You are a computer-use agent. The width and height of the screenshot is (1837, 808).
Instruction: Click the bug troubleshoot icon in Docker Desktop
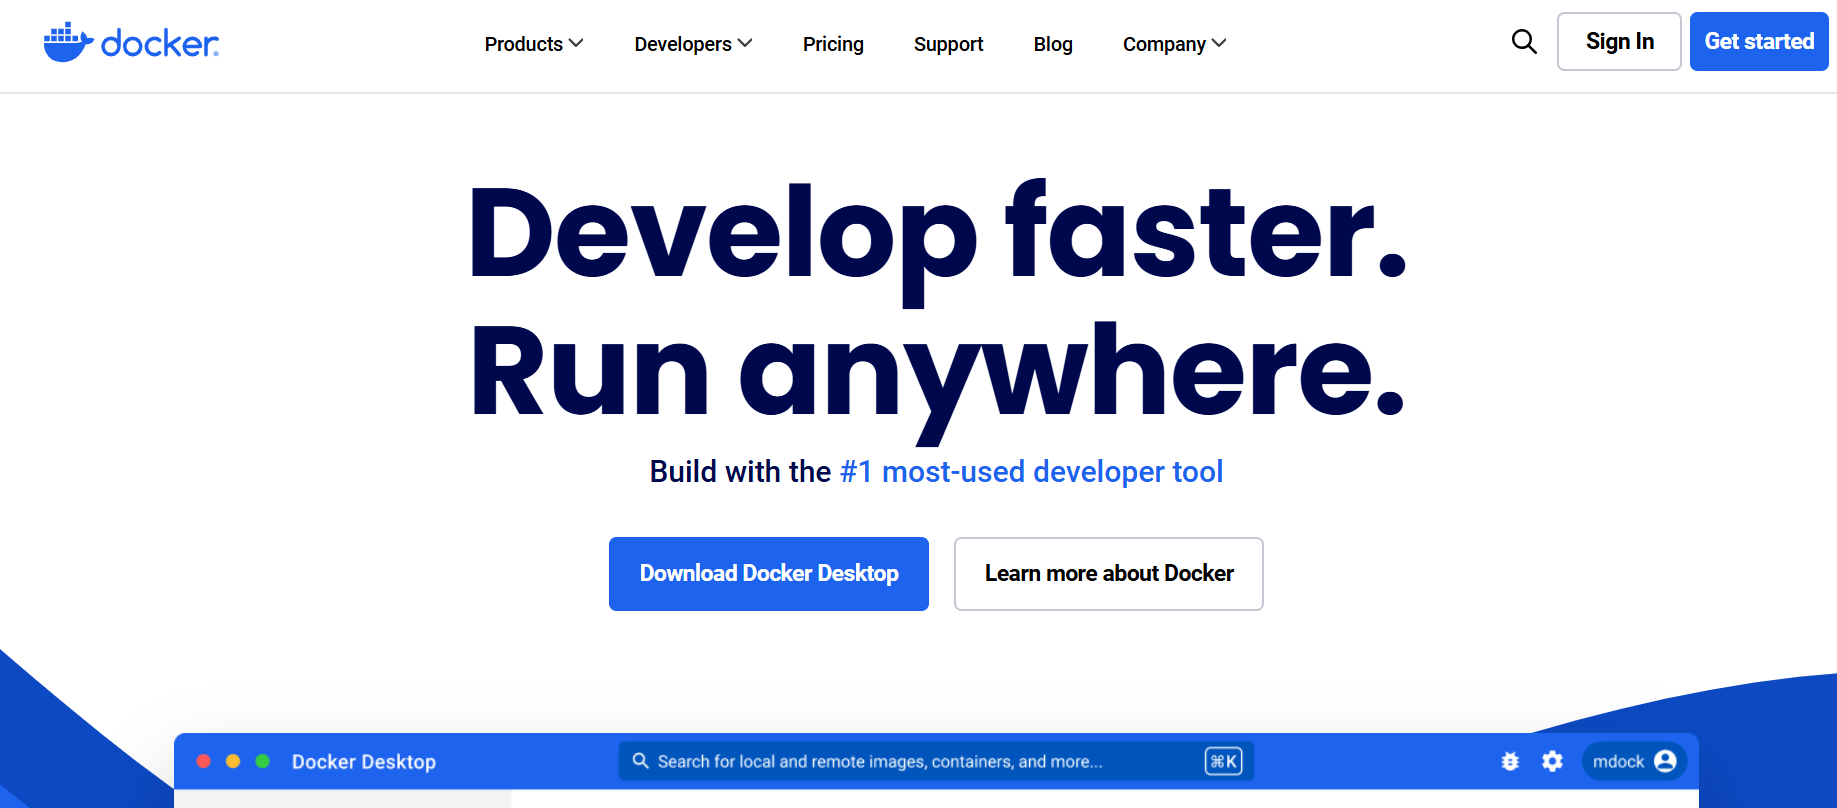coord(1510,762)
